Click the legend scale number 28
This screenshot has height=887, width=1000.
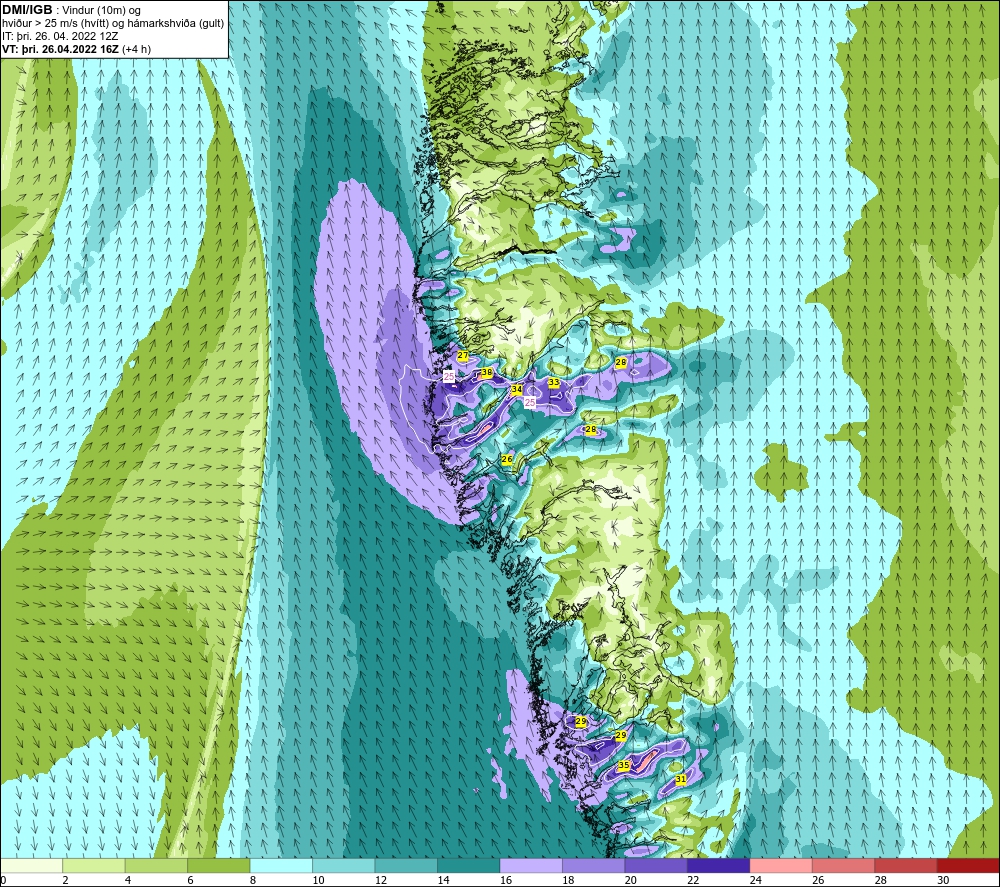click(x=881, y=880)
